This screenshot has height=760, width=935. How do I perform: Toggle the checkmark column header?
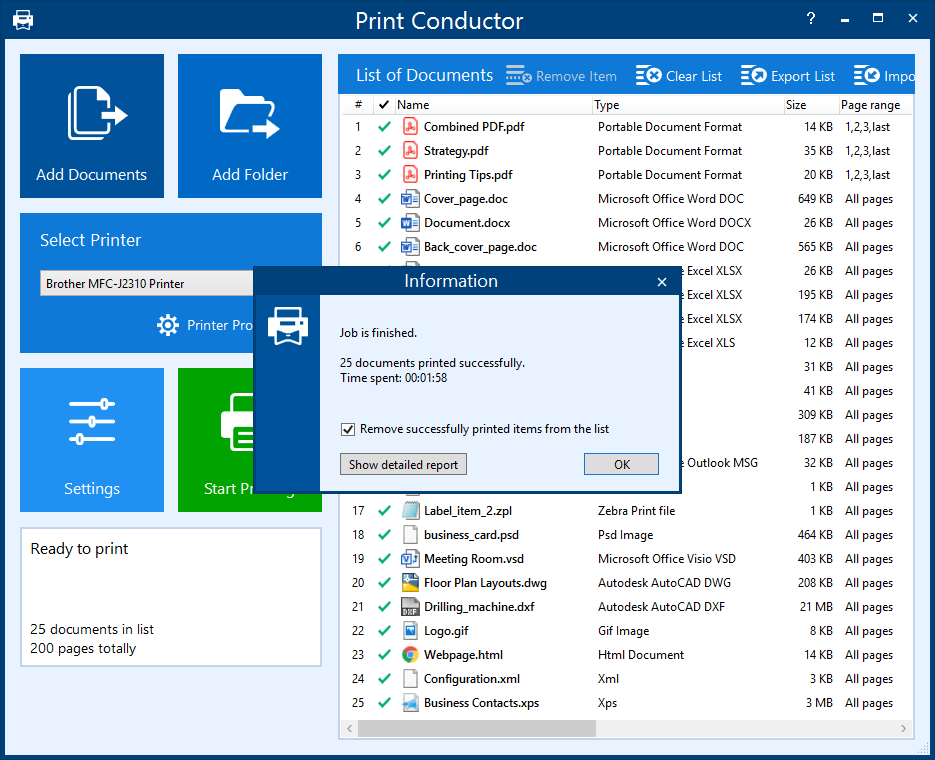click(384, 104)
